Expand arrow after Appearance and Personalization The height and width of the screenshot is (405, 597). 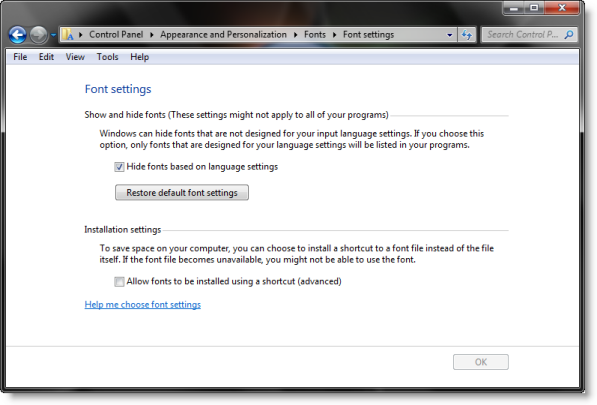click(295, 35)
